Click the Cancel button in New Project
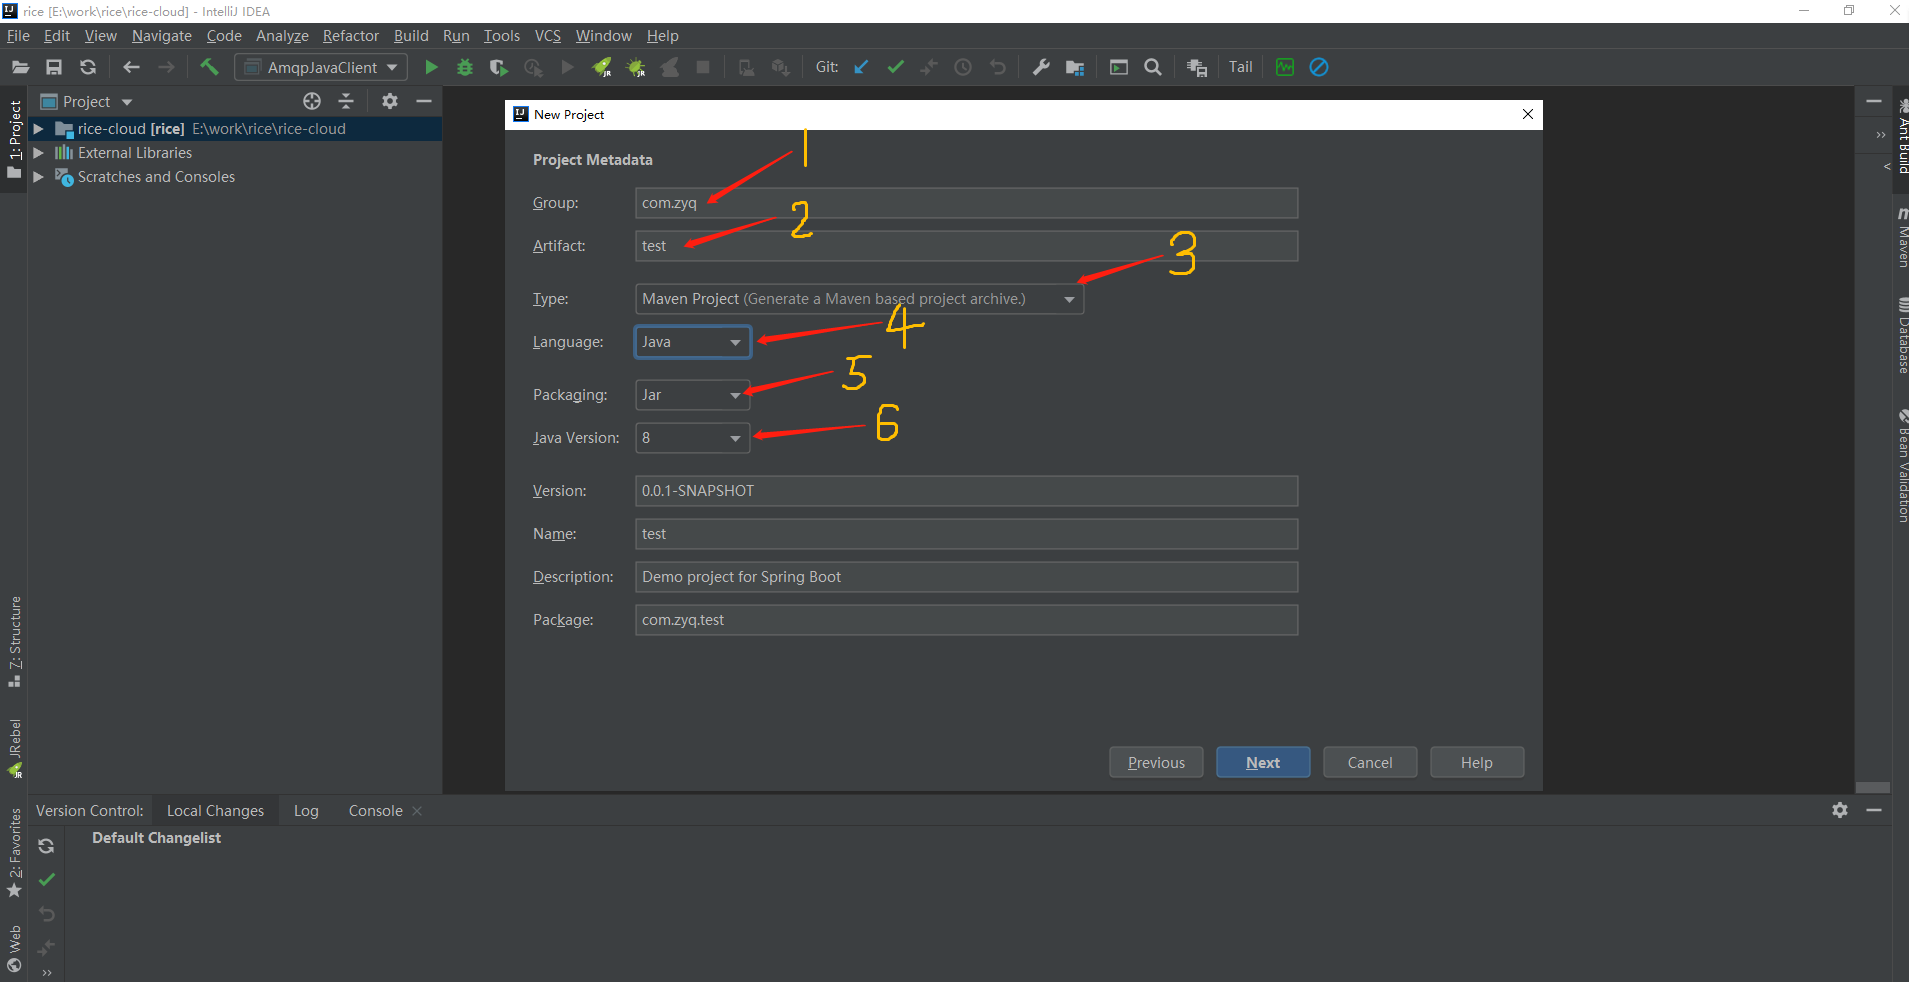1909x982 pixels. coord(1370,762)
